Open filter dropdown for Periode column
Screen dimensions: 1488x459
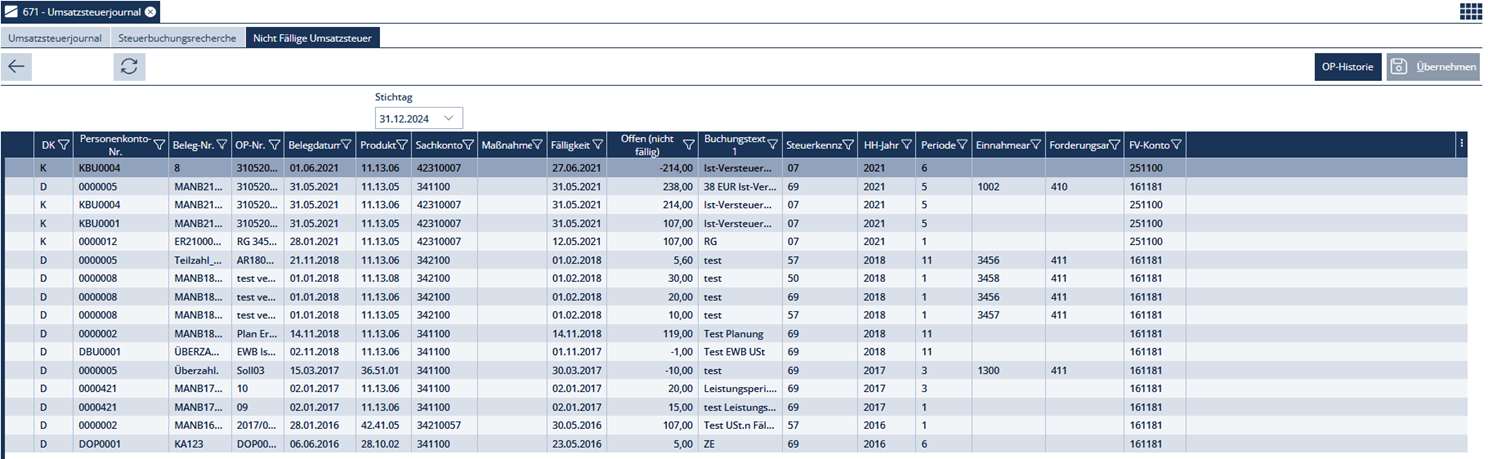pyautogui.click(x=963, y=145)
